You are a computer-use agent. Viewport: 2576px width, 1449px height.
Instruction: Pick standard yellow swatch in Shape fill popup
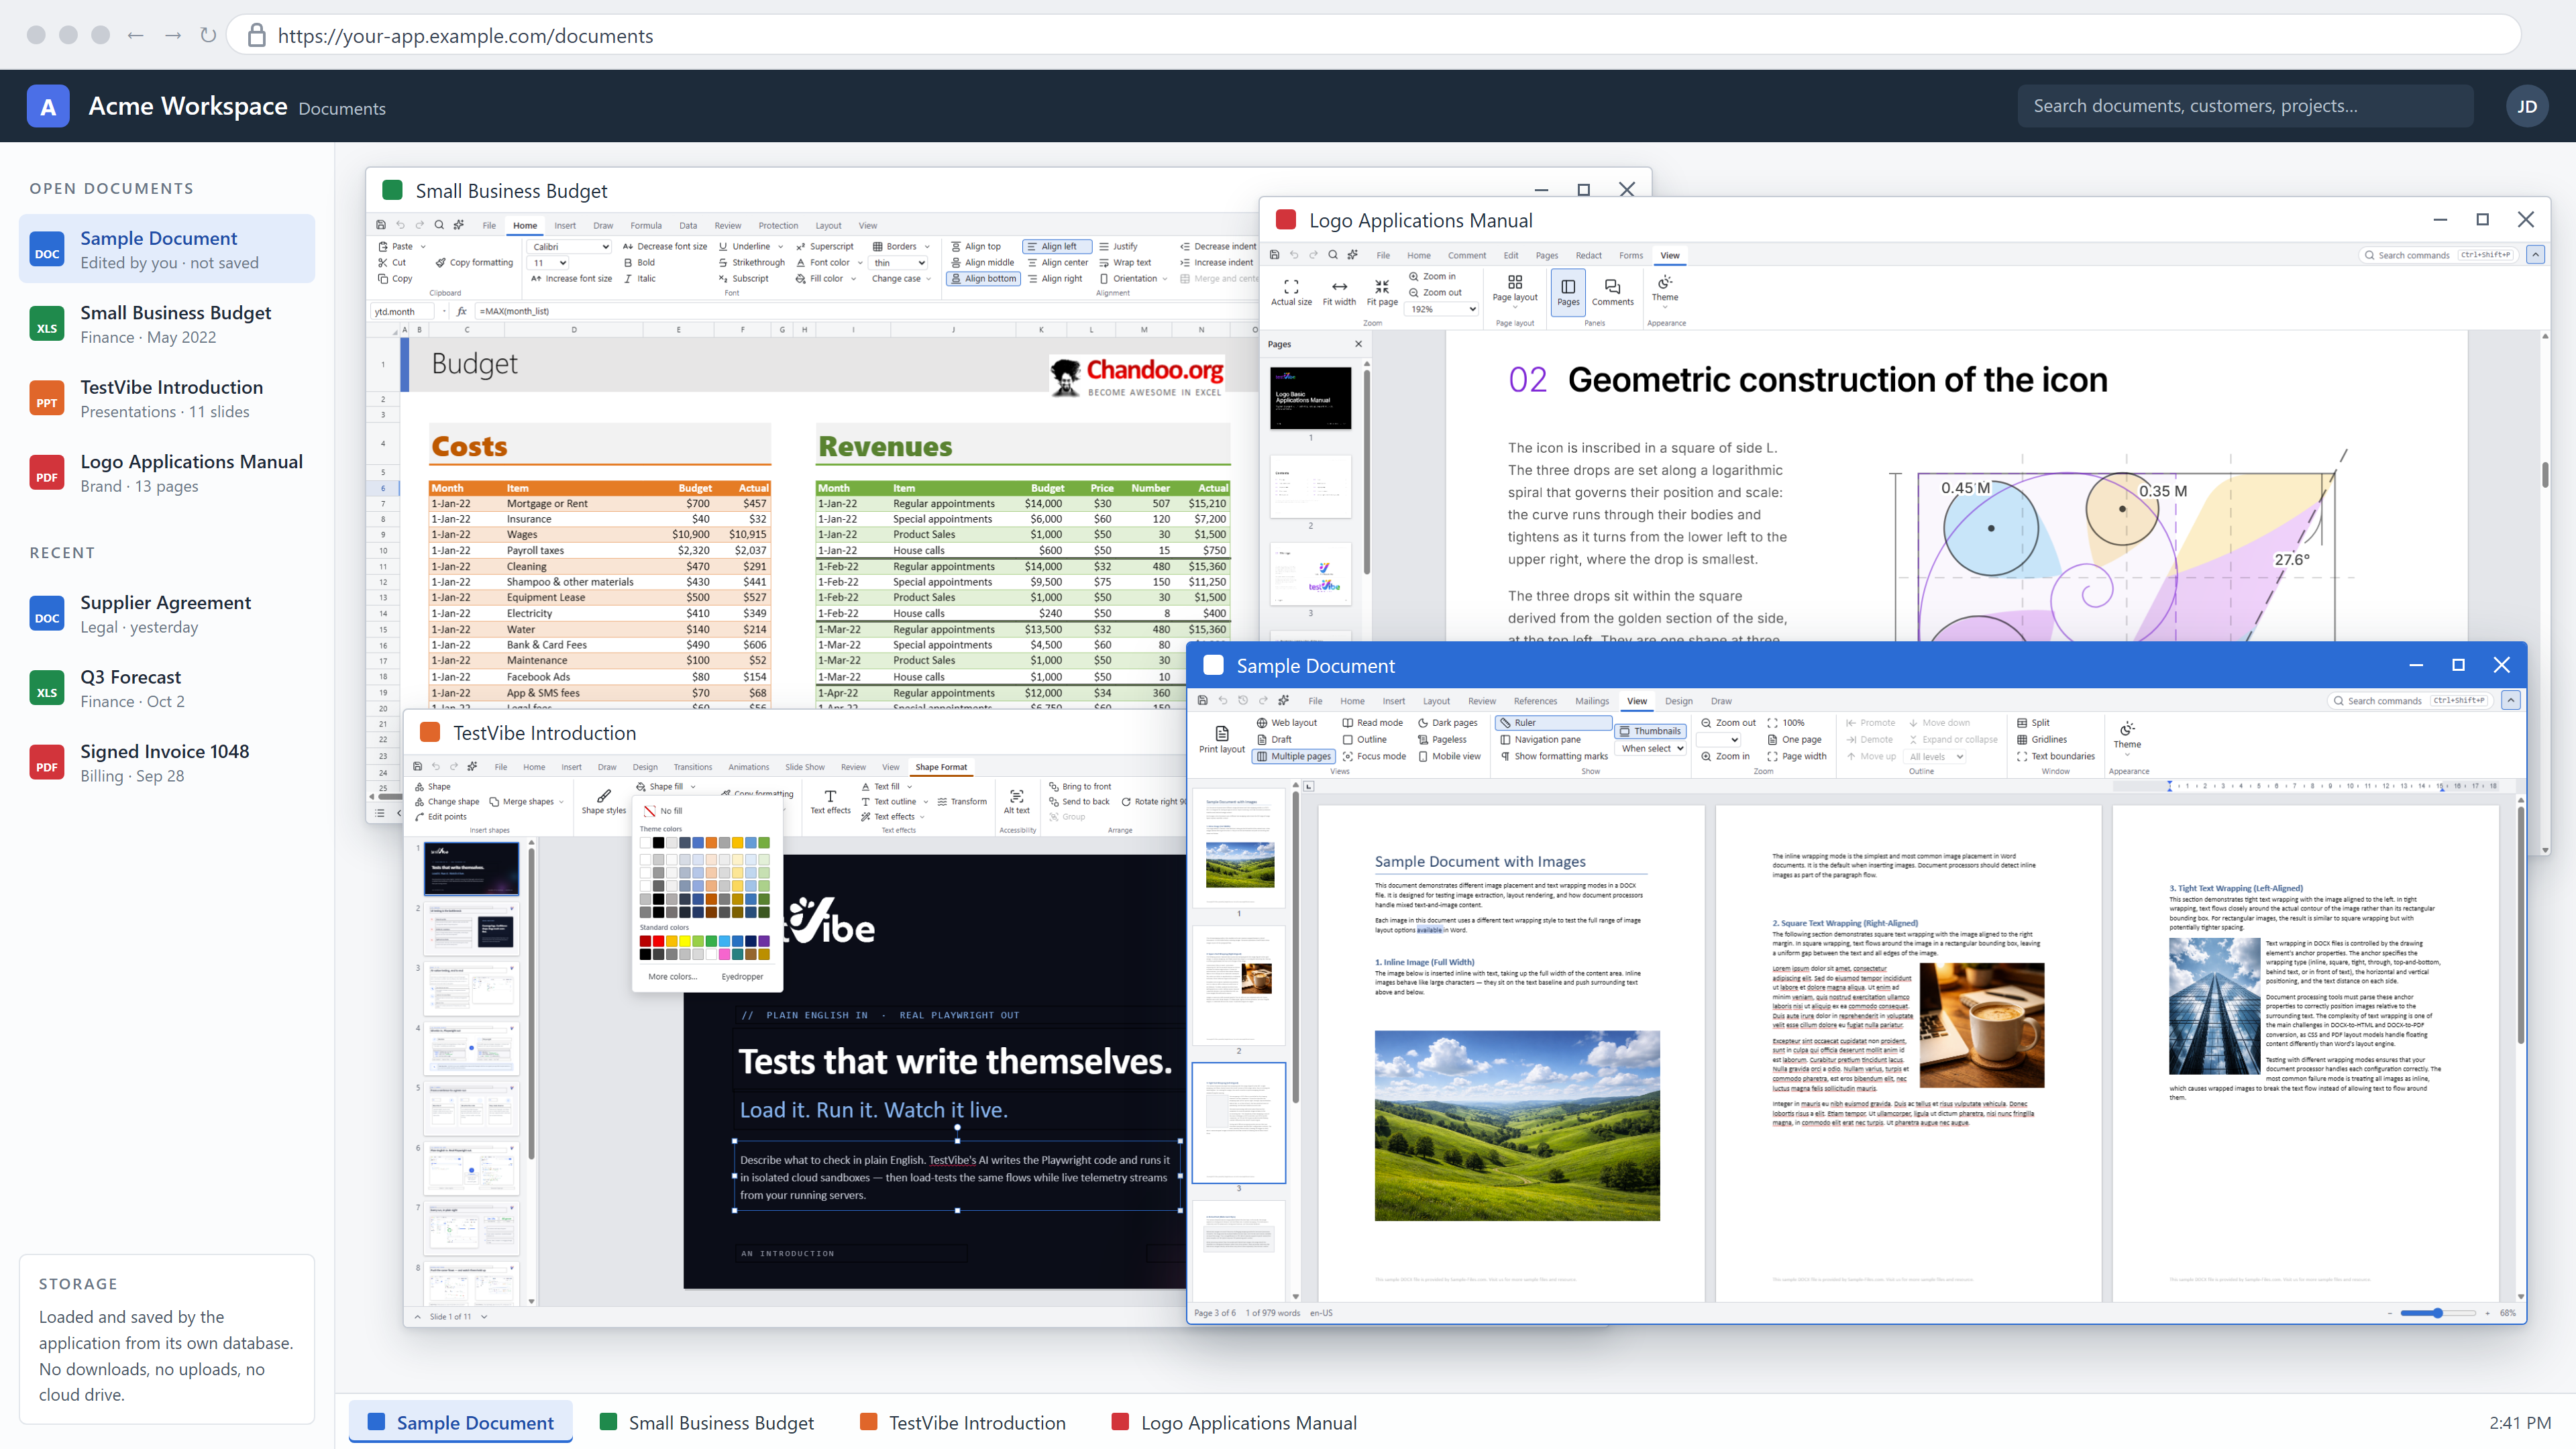[684, 941]
